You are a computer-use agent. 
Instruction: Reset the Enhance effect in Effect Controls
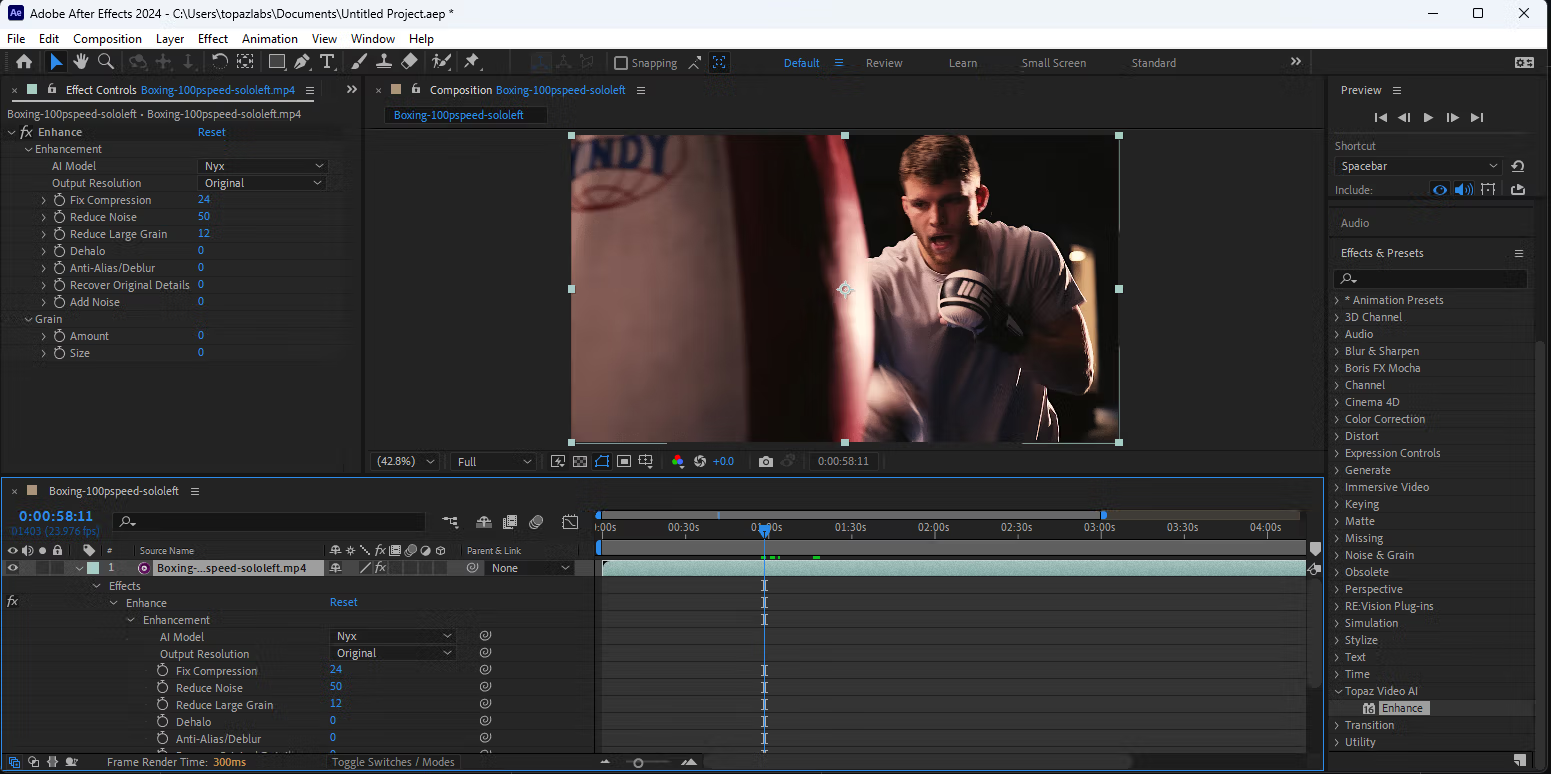[211, 132]
